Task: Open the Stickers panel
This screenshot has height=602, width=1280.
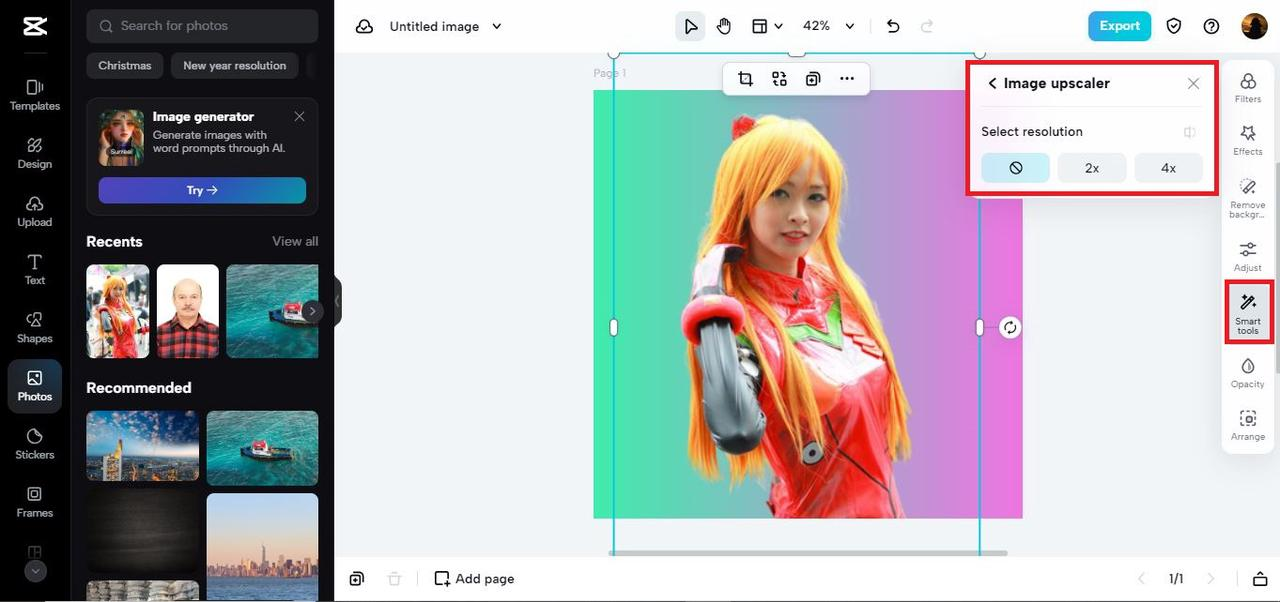Action: coord(34,443)
